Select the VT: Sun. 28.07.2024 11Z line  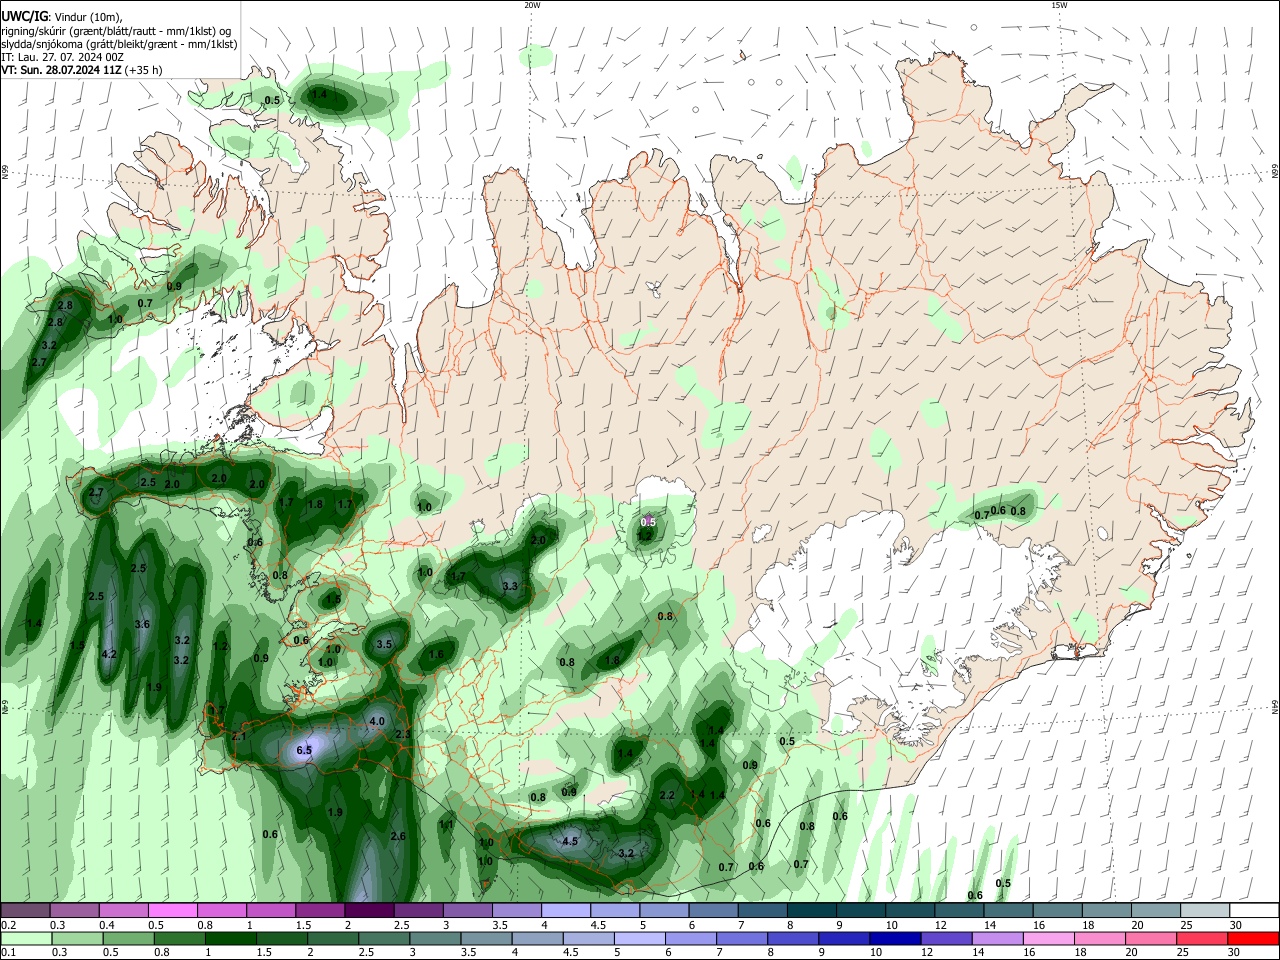[82, 70]
